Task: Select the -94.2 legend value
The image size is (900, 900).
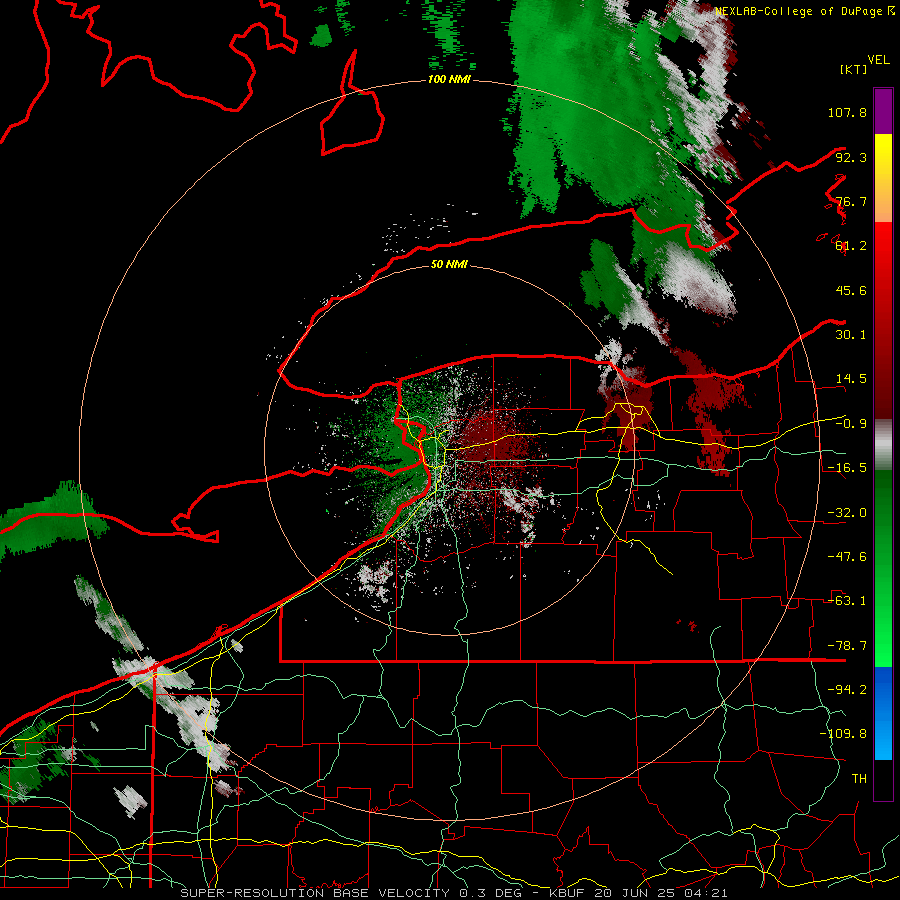Action: coord(847,690)
